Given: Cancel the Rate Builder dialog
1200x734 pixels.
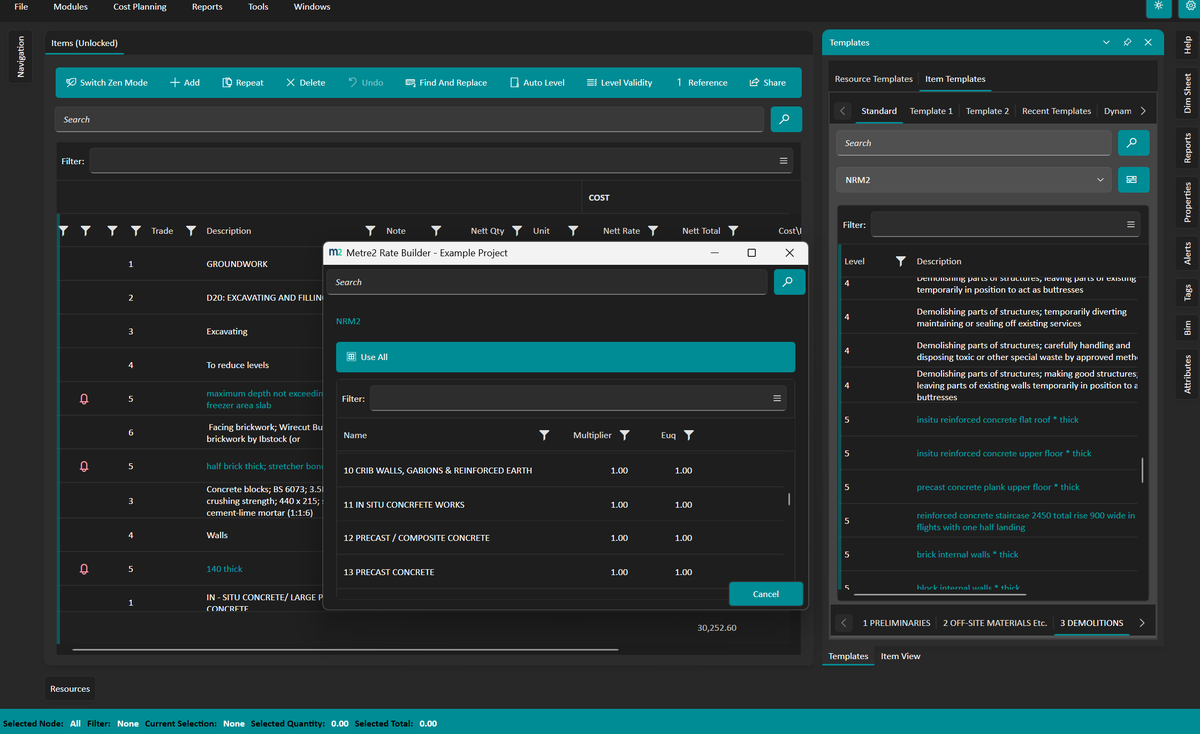Looking at the screenshot, I should tap(766, 594).
